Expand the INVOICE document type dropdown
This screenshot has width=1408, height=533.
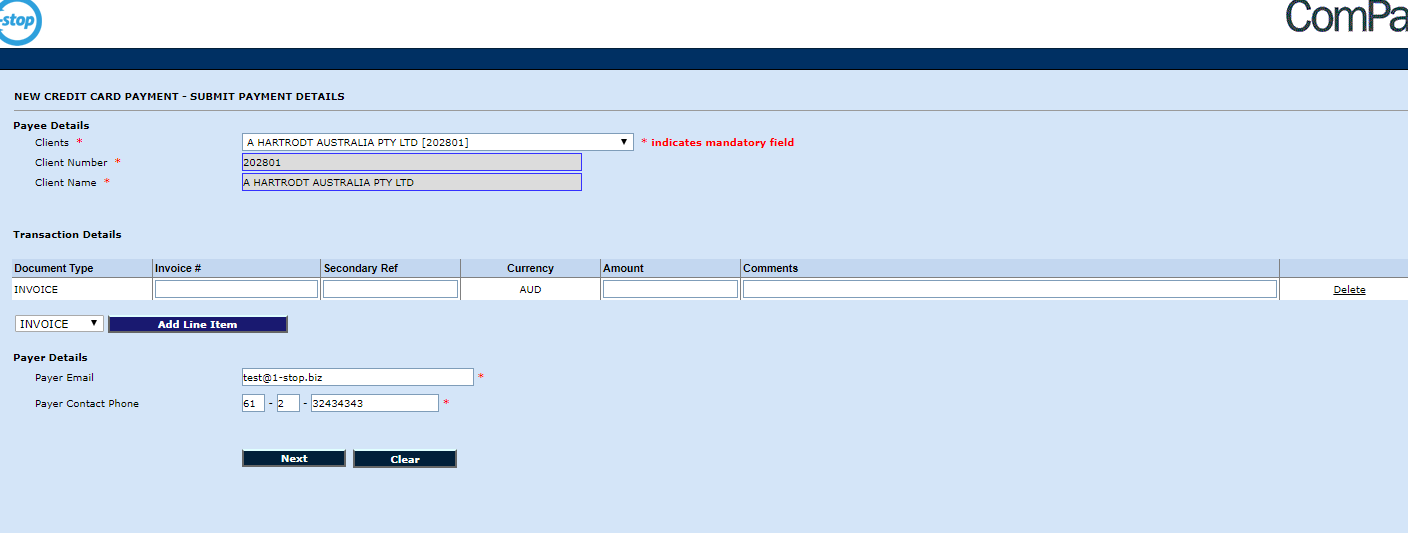click(x=60, y=324)
